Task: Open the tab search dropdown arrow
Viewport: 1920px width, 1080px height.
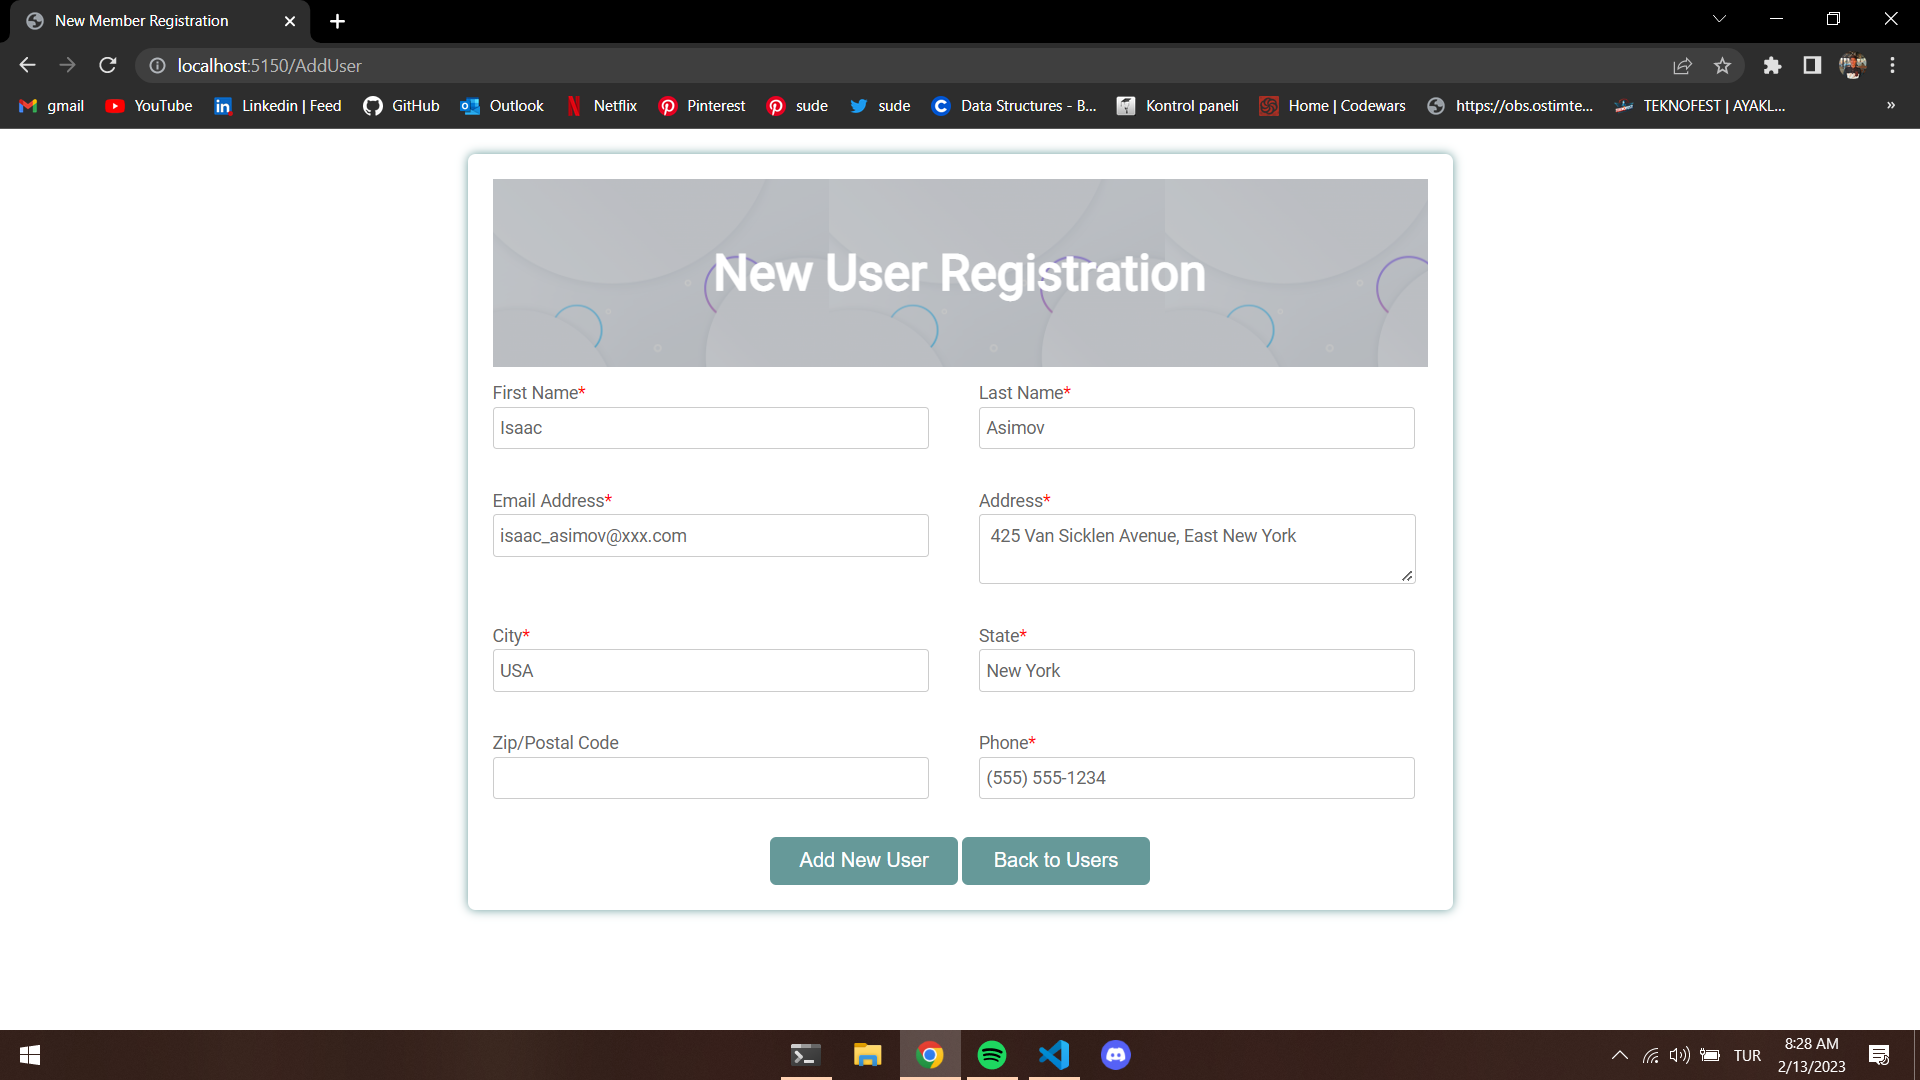Action: coord(1719,19)
